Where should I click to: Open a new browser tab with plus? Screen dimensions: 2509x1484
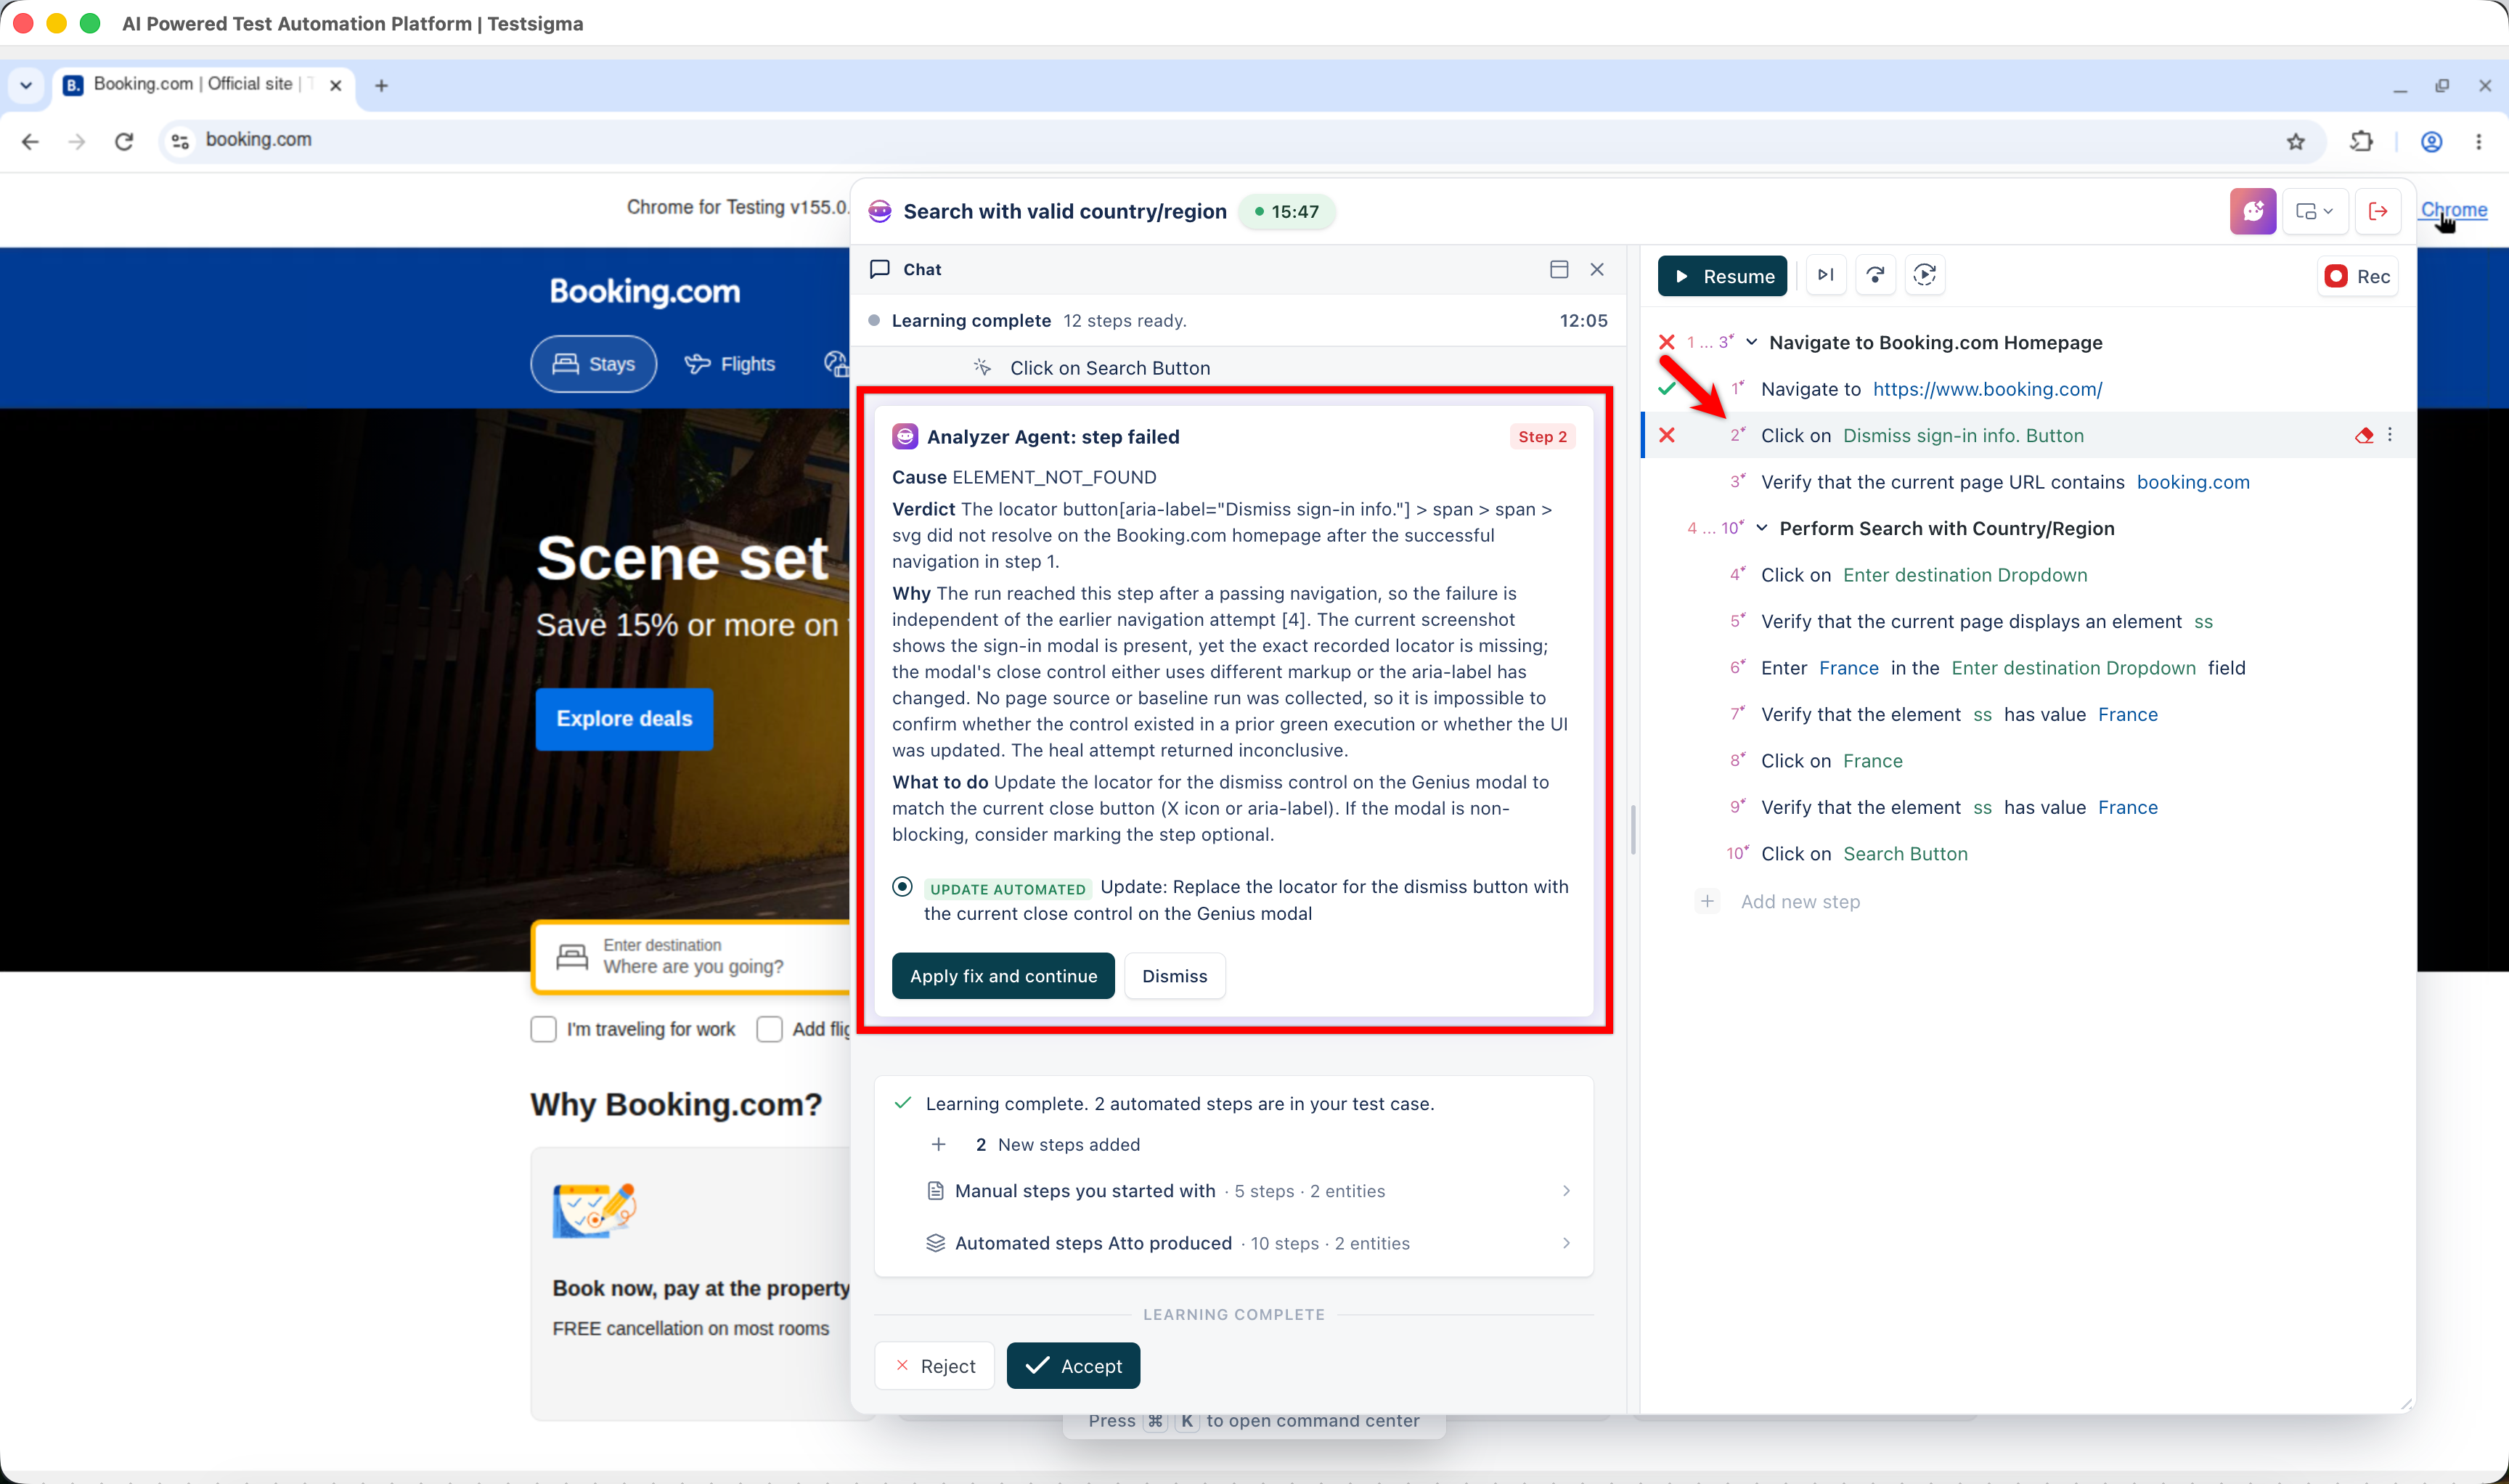(381, 86)
